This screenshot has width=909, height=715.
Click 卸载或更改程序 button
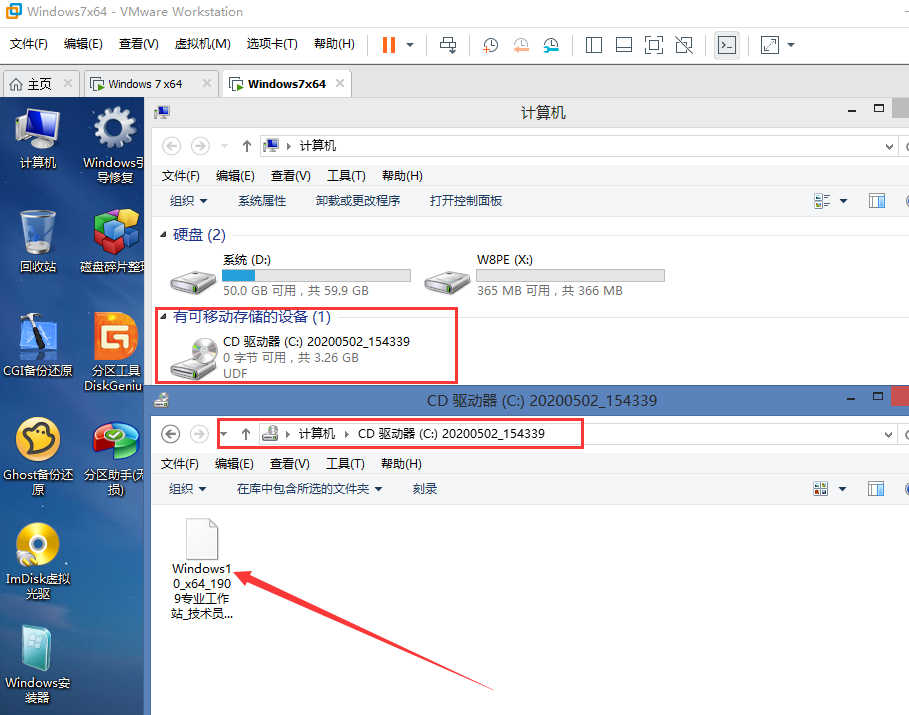pyautogui.click(x=358, y=201)
